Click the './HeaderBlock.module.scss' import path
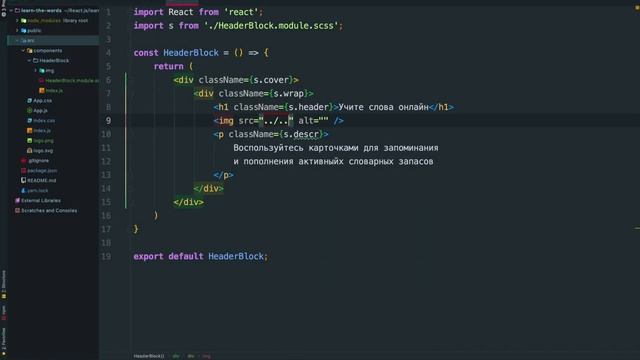The width and height of the screenshot is (640, 360). pos(271,26)
